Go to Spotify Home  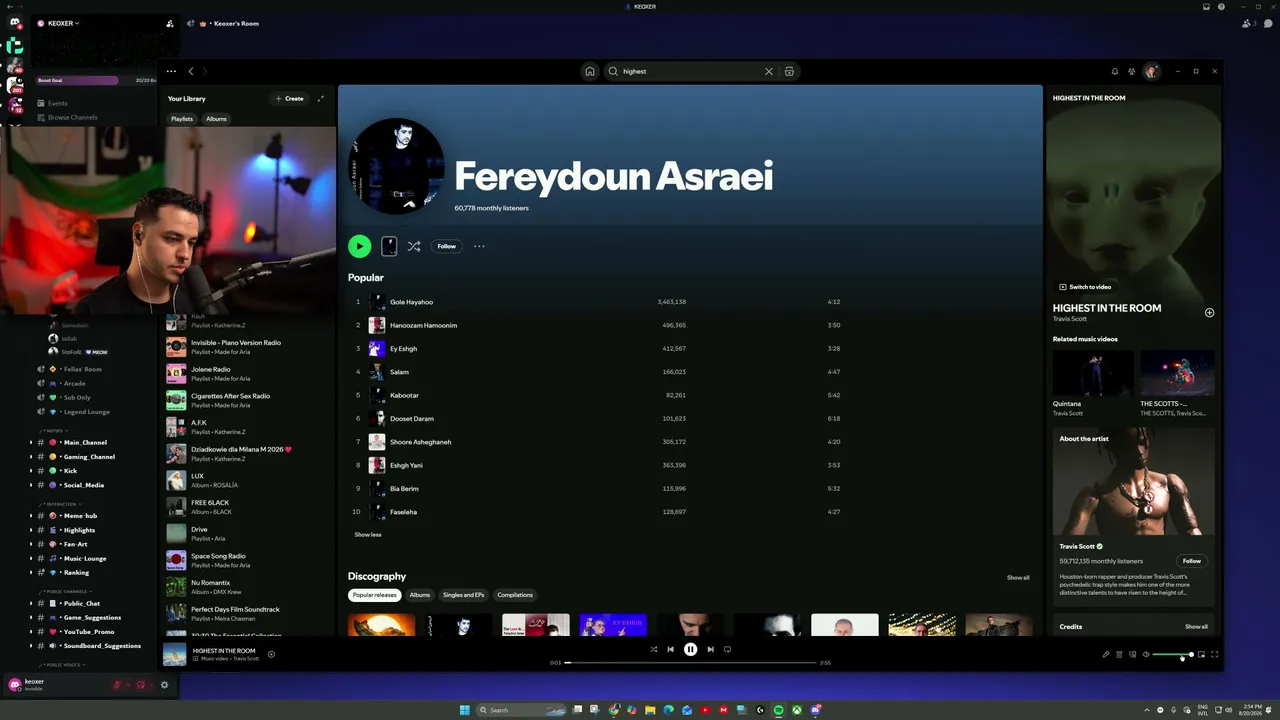click(x=590, y=71)
